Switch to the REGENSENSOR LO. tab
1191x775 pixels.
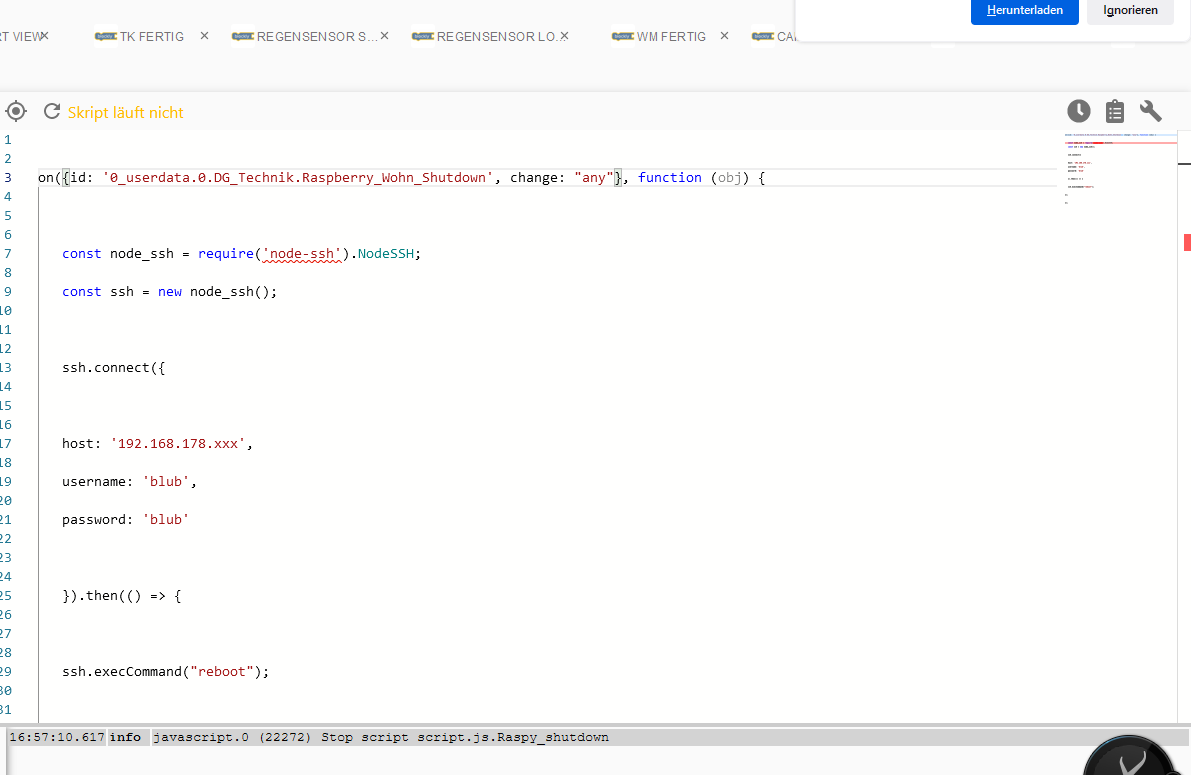(484, 36)
